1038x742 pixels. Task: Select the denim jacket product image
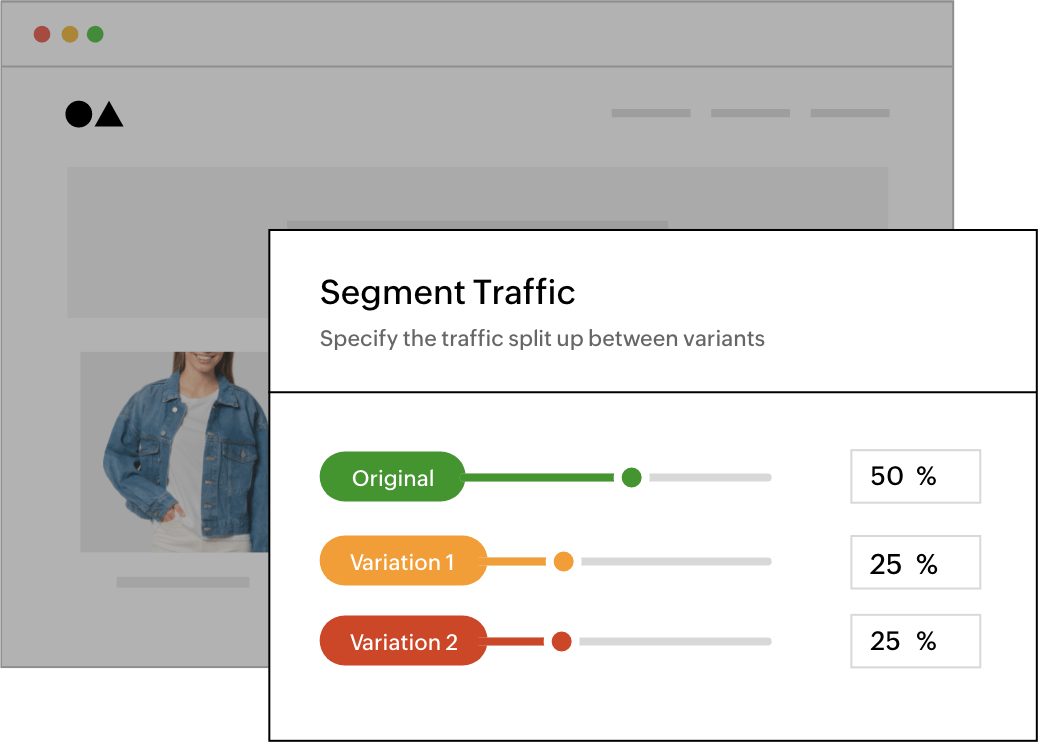175,451
